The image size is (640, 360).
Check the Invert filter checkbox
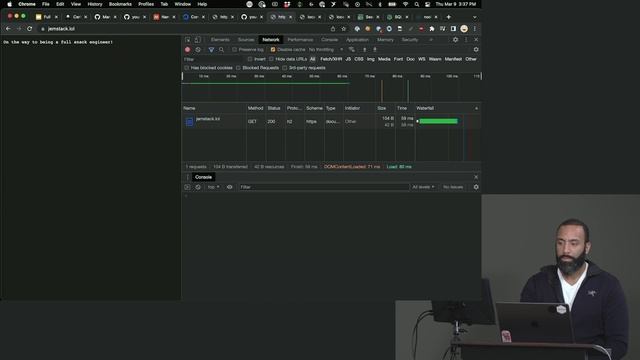click(x=250, y=59)
